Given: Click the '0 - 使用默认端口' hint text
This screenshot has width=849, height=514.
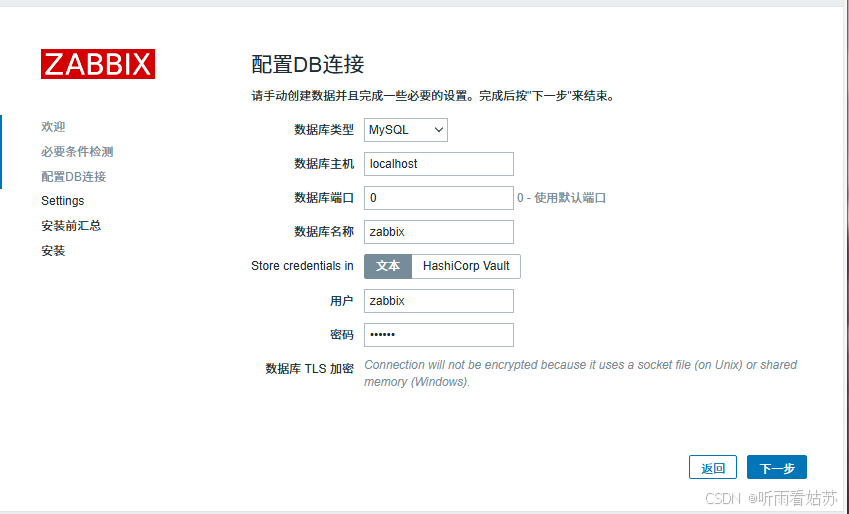Looking at the screenshot, I should [x=561, y=198].
